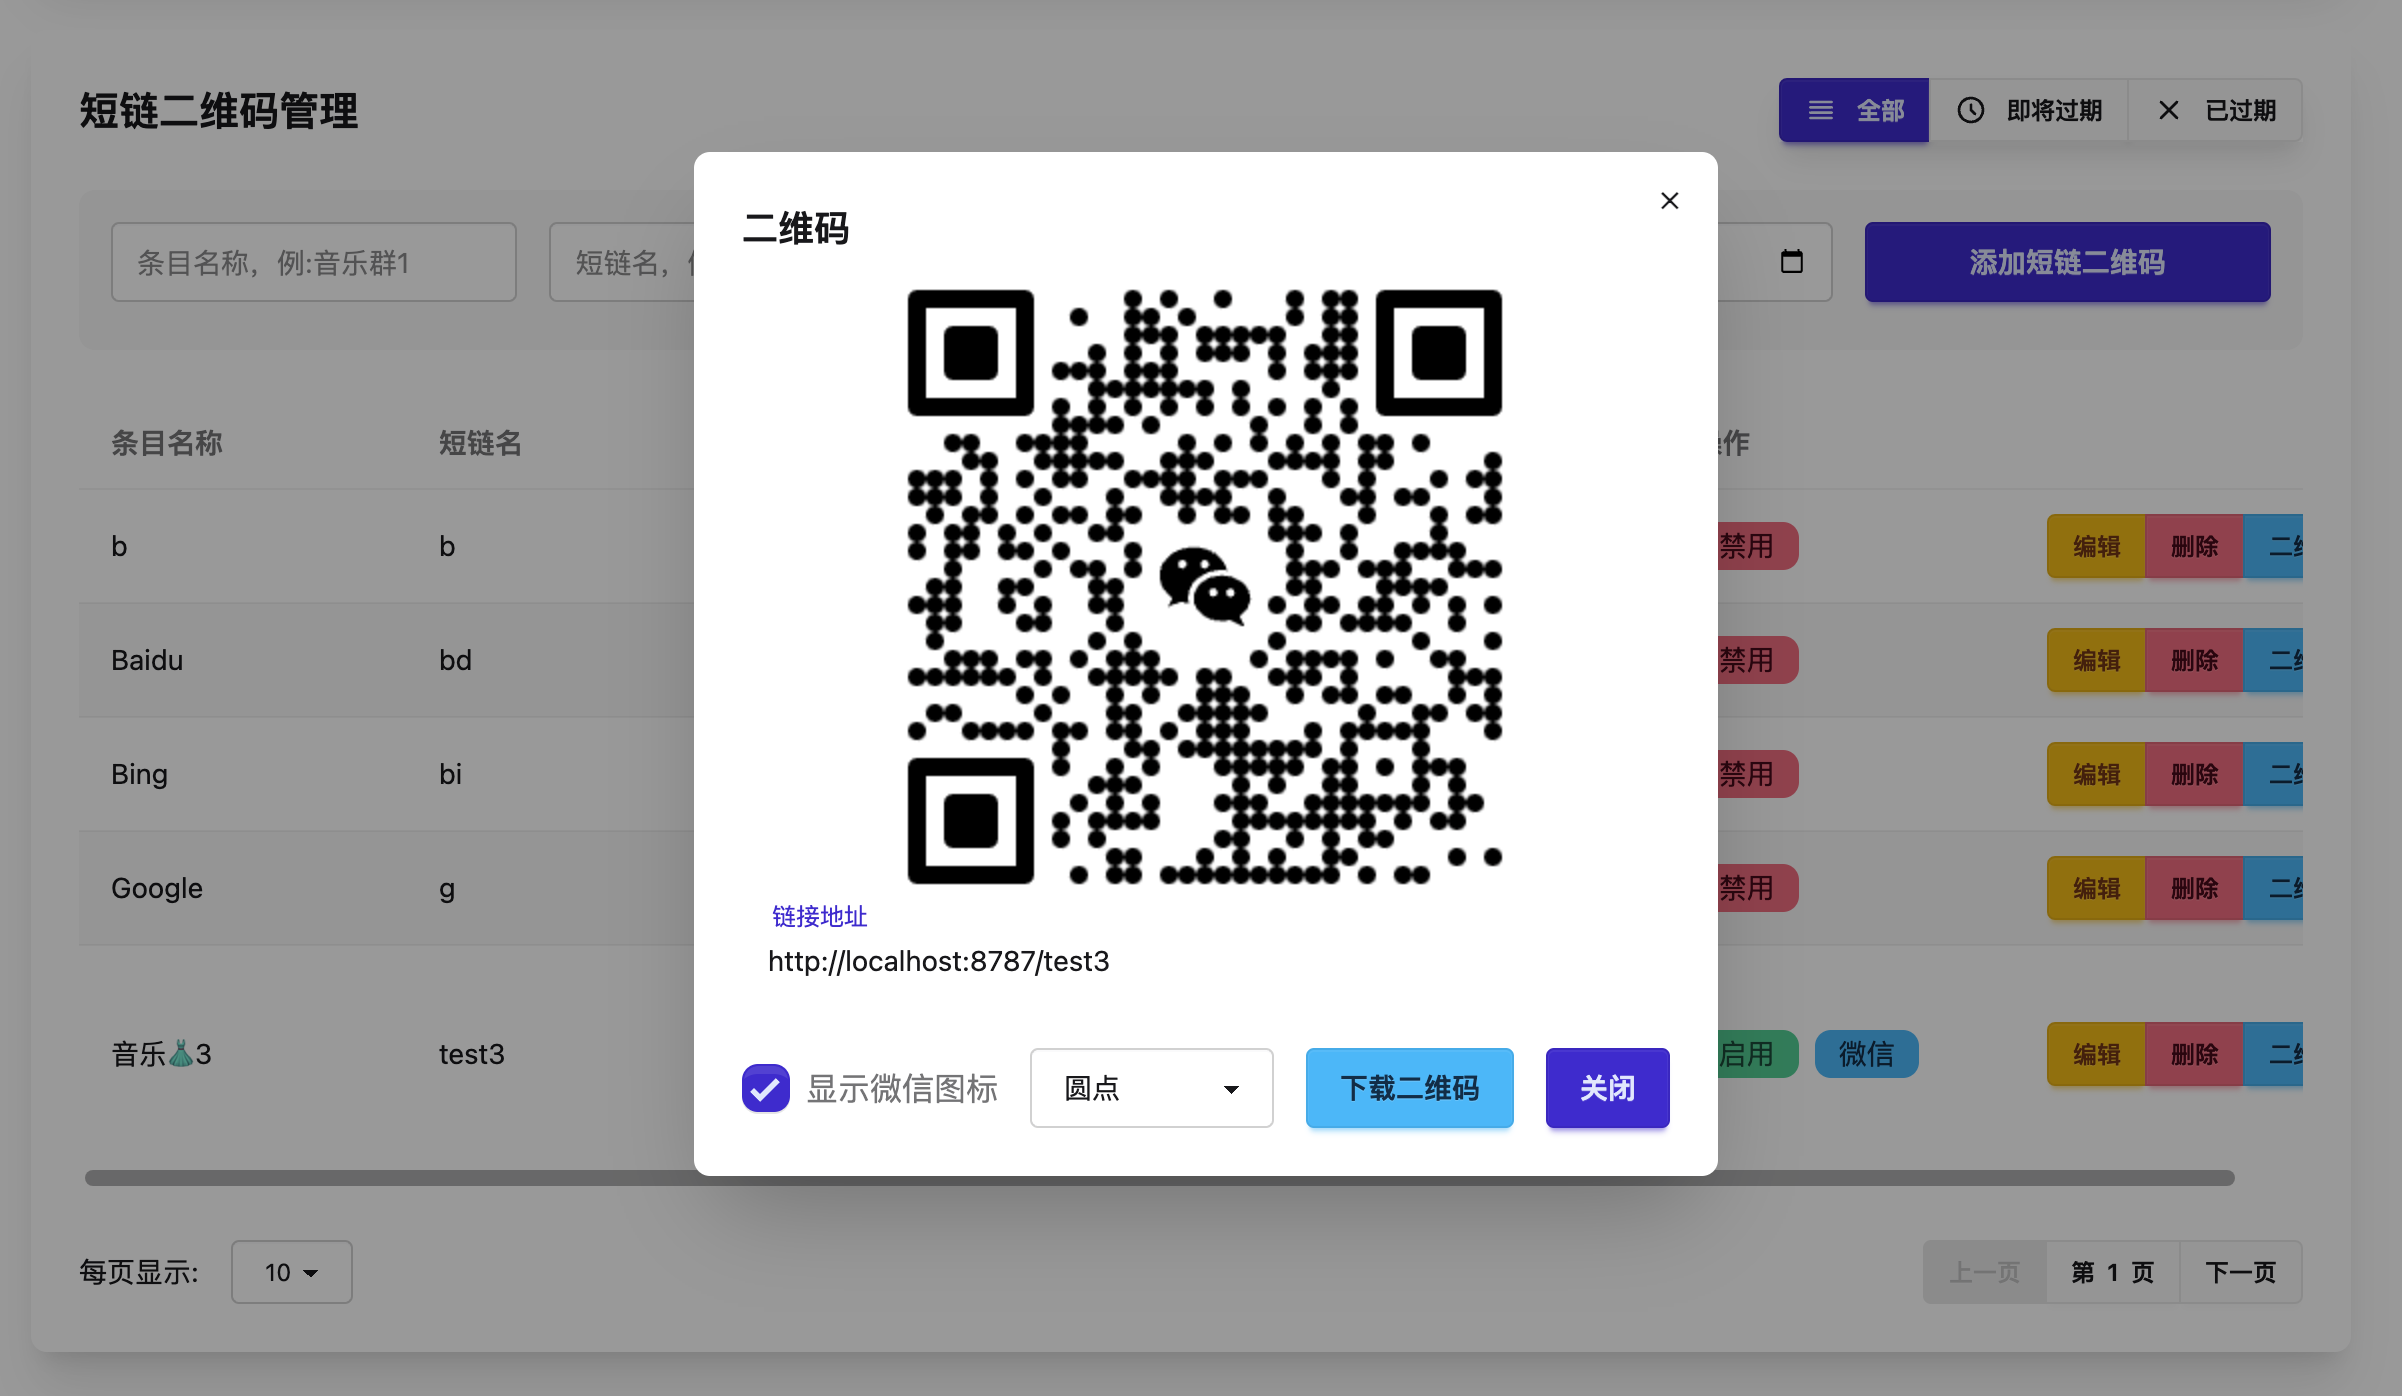Close the QR code dialog with X
The image size is (2402, 1396).
(1669, 201)
